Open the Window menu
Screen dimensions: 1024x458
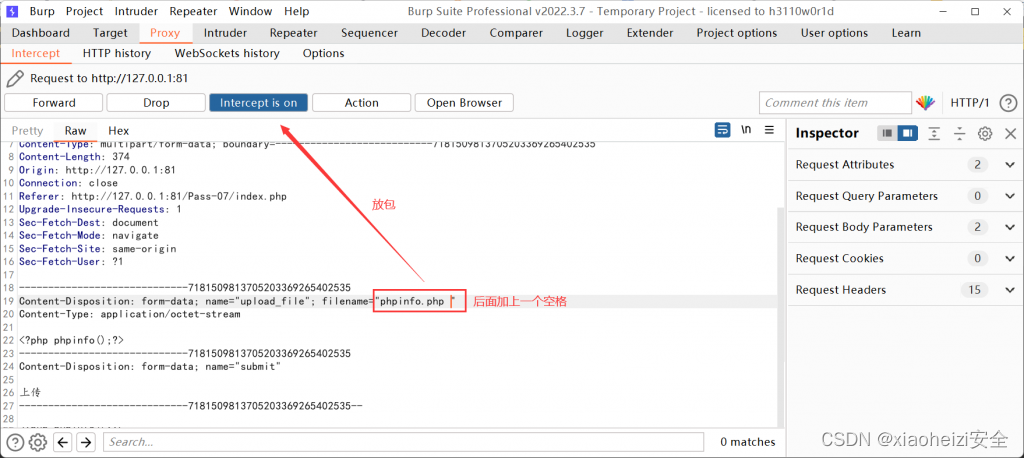click(x=251, y=11)
